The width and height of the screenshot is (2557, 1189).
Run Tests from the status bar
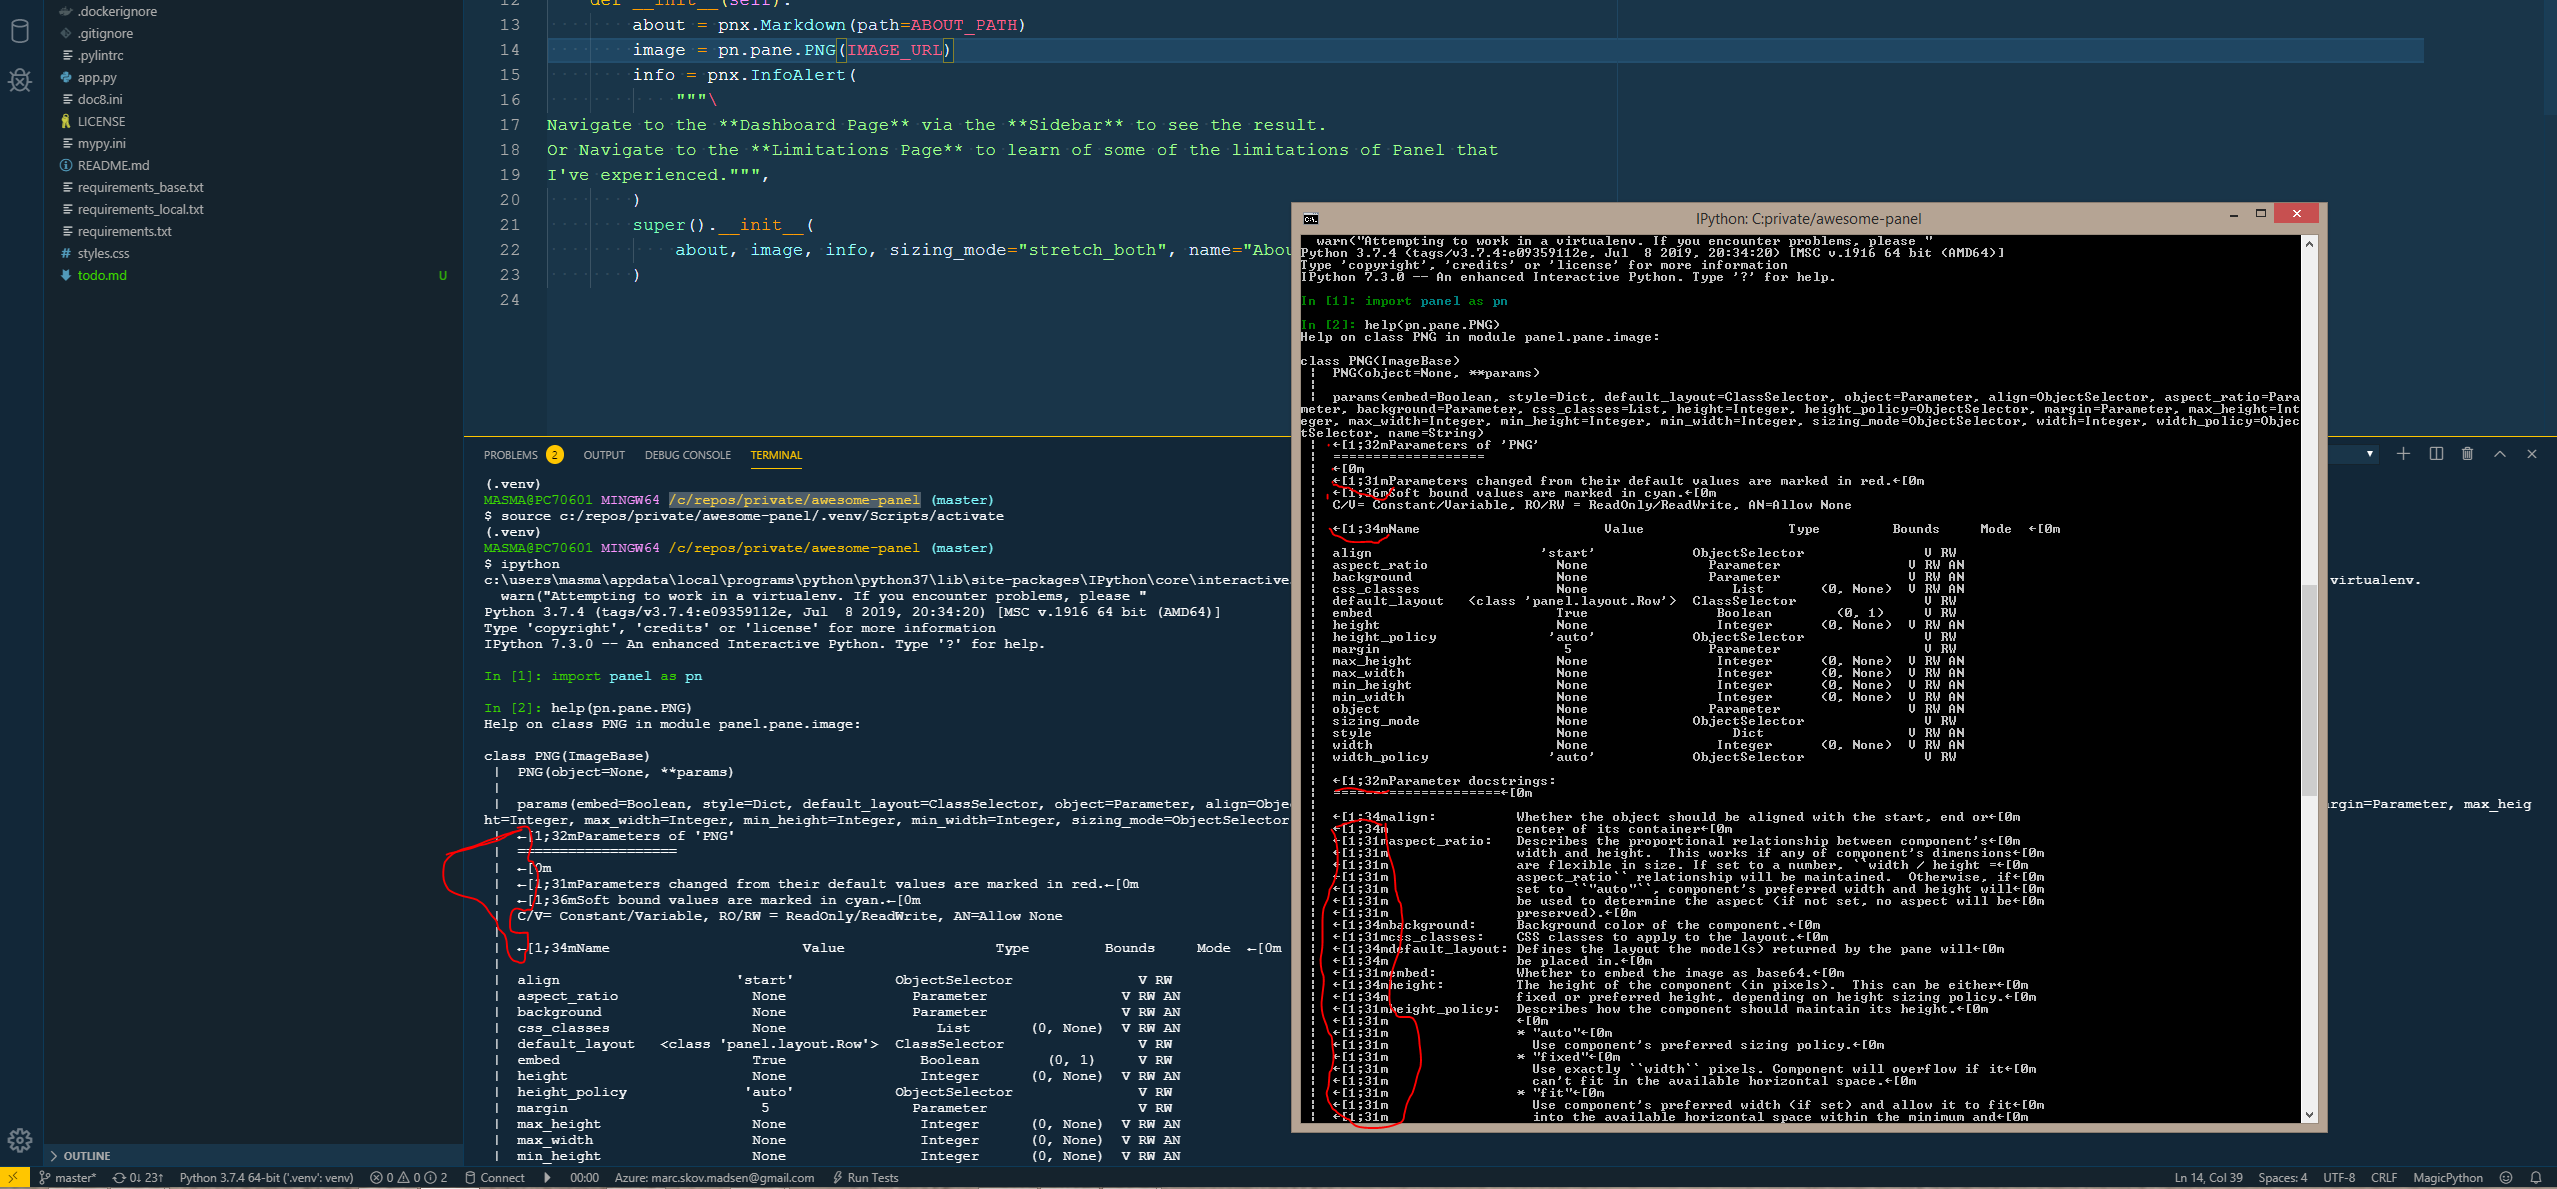coord(866,1177)
